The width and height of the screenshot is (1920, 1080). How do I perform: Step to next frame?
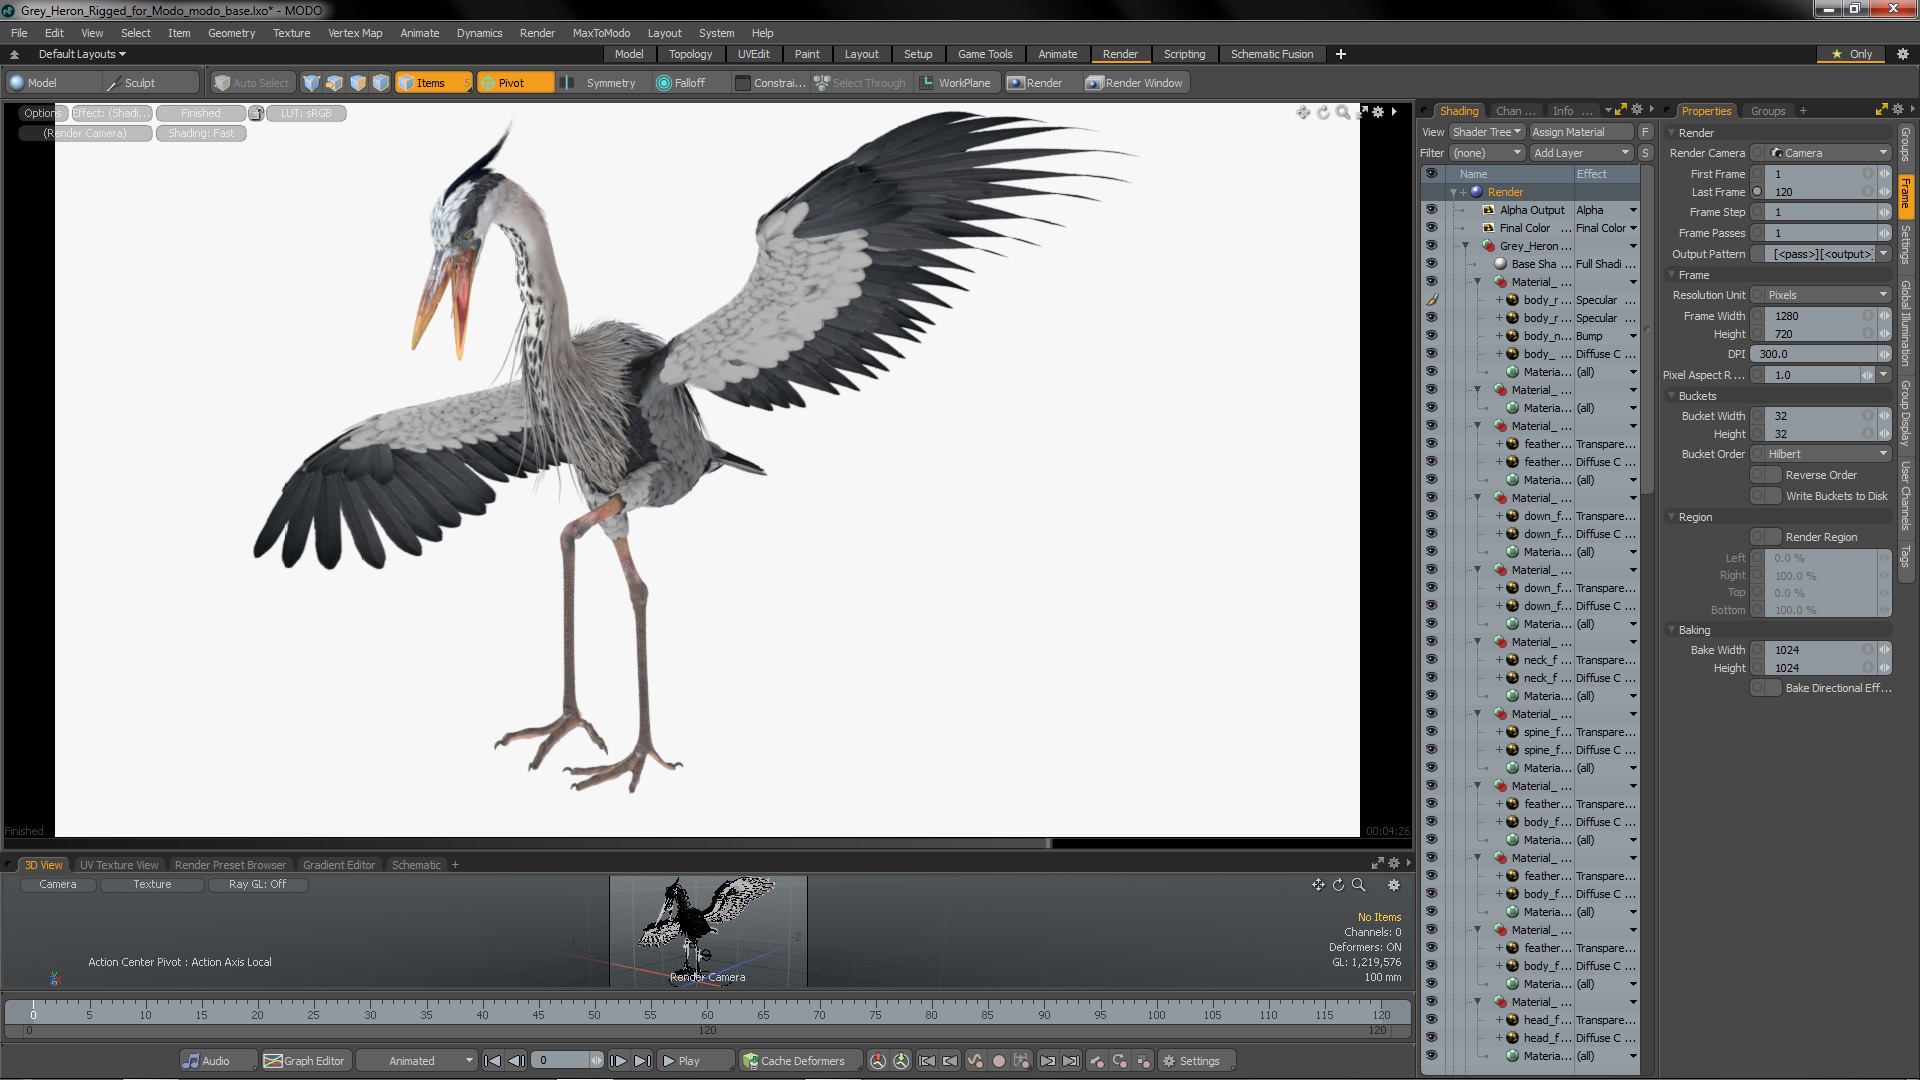[618, 1061]
